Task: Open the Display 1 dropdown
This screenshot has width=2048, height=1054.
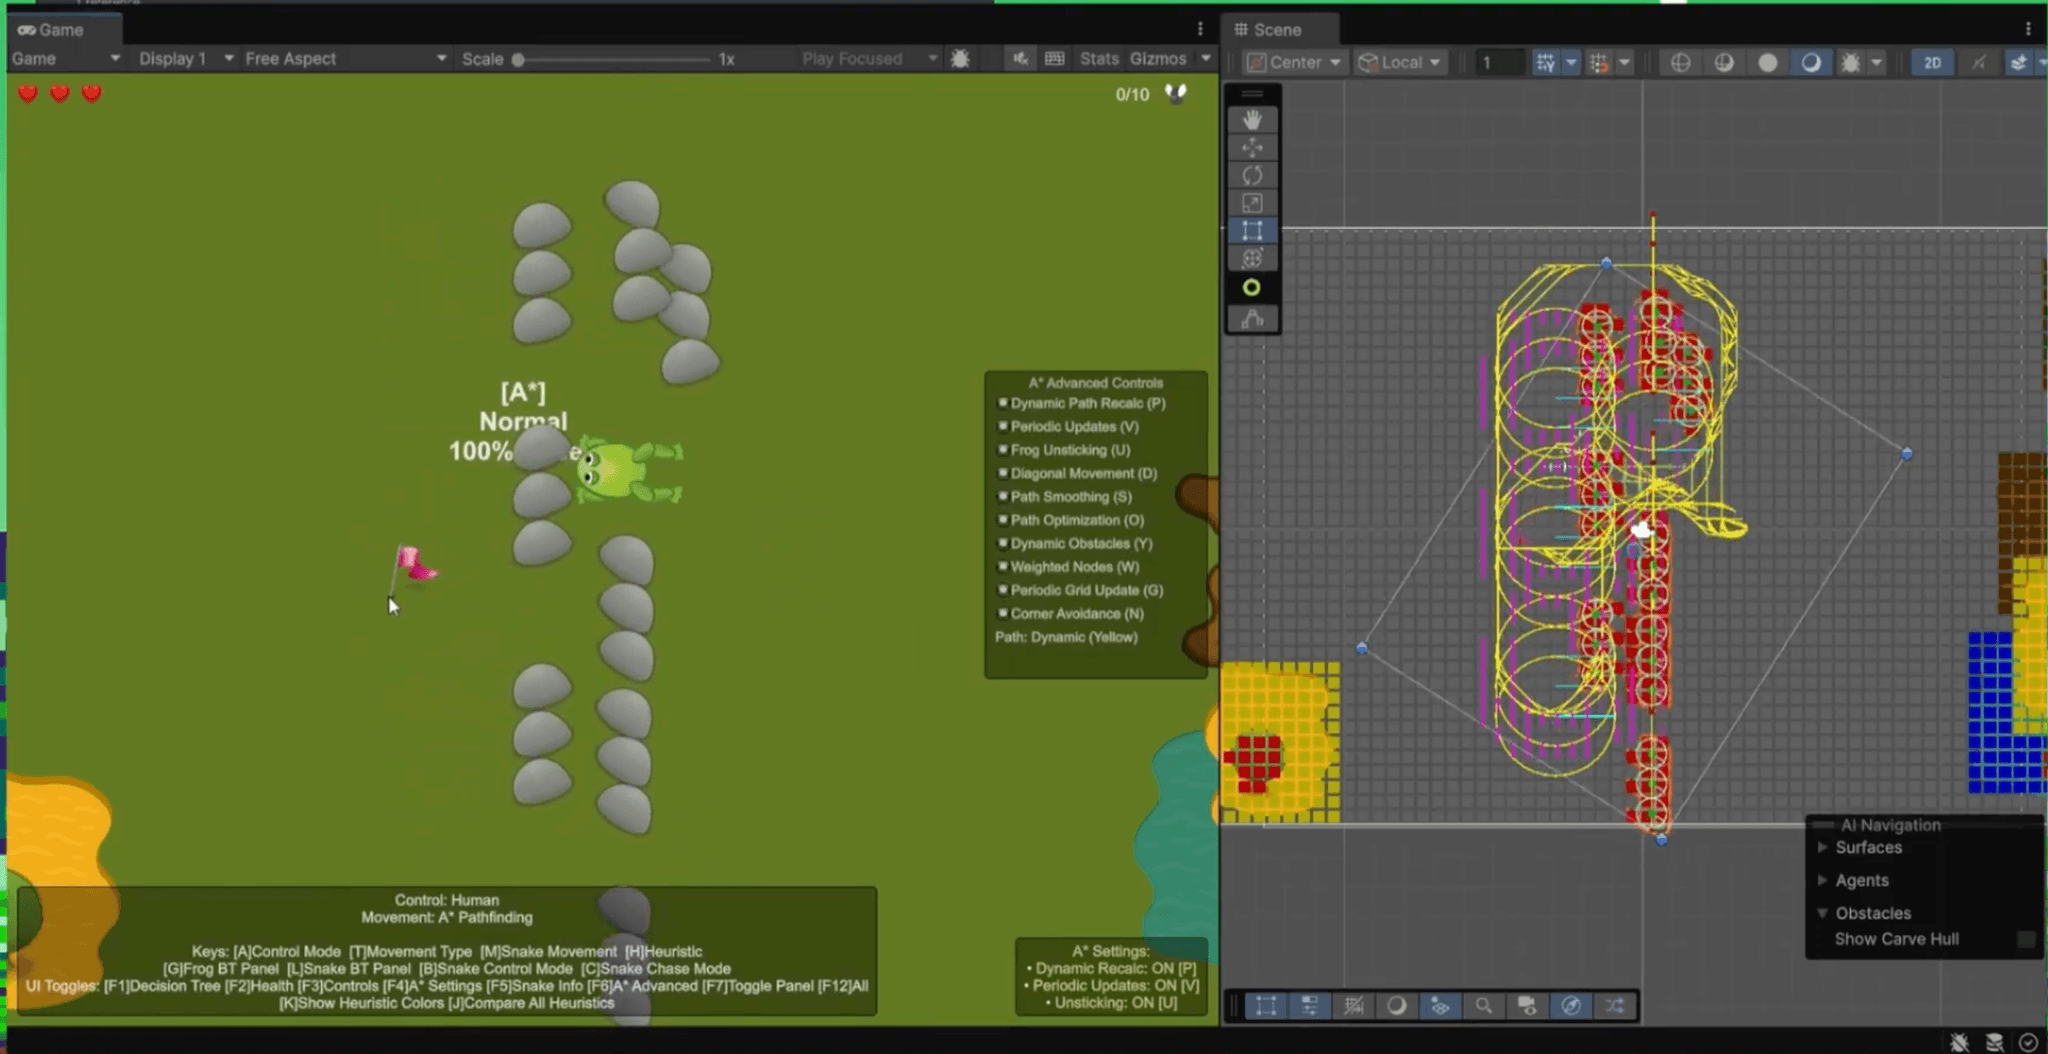Action: point(185,59)
